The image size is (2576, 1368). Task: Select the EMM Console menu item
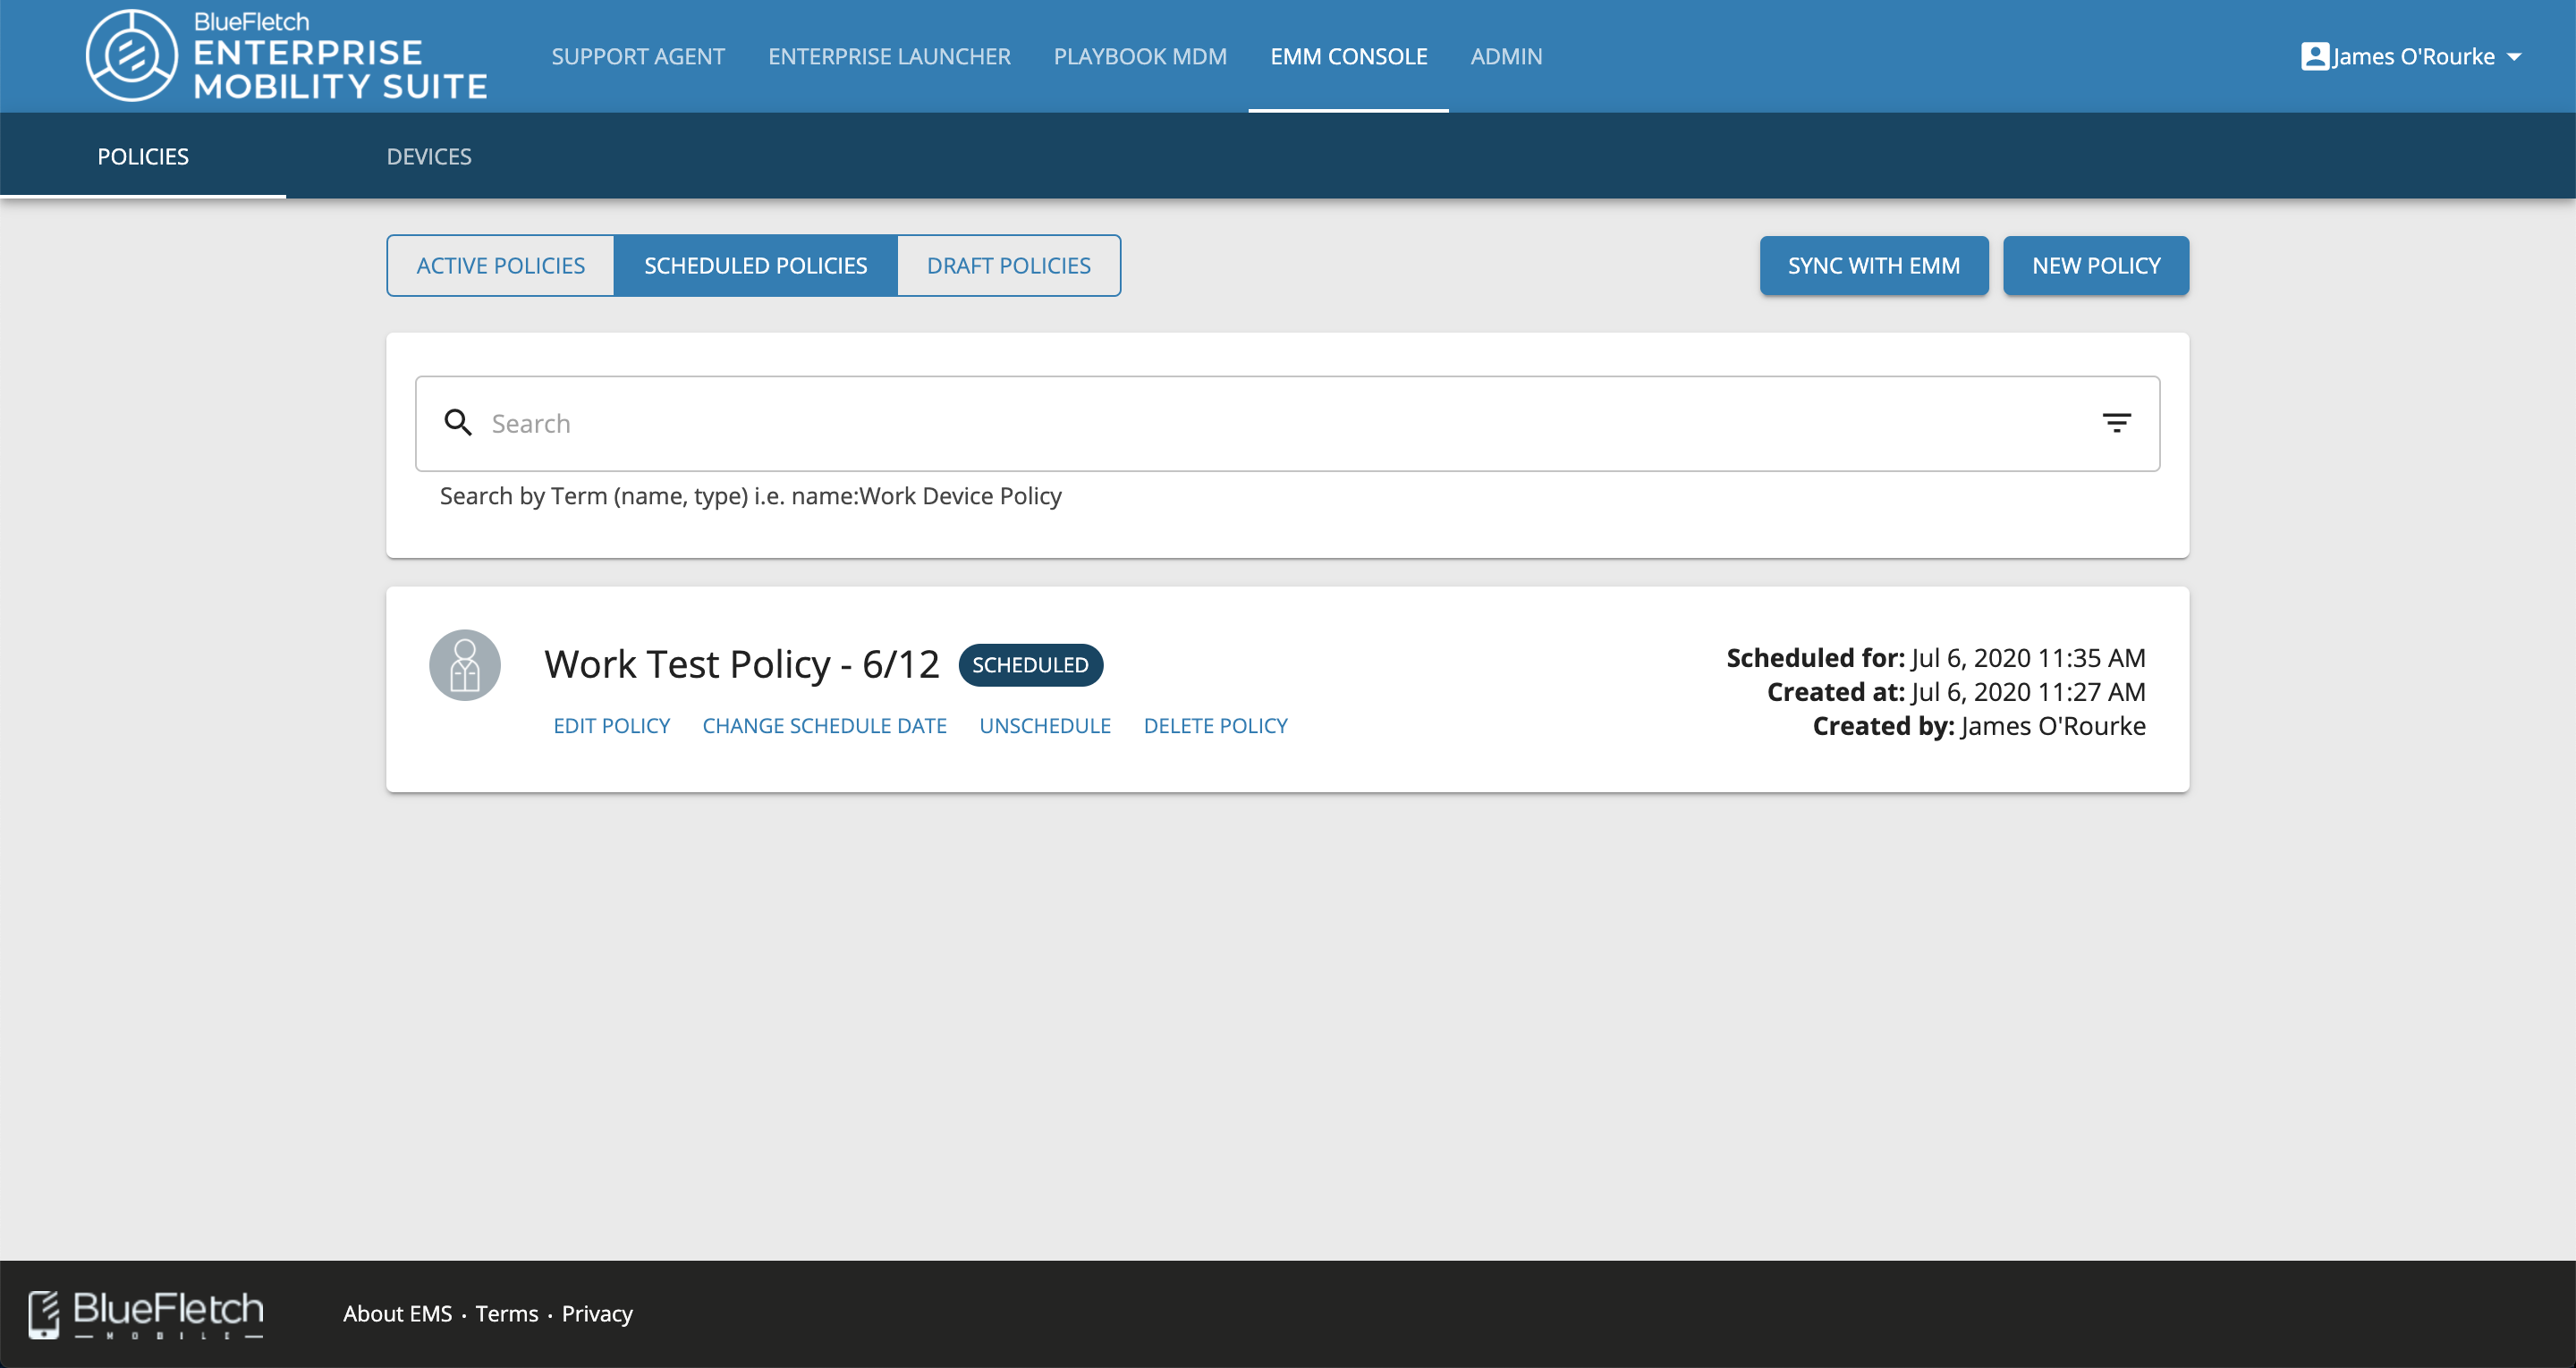coord(1349,56)
